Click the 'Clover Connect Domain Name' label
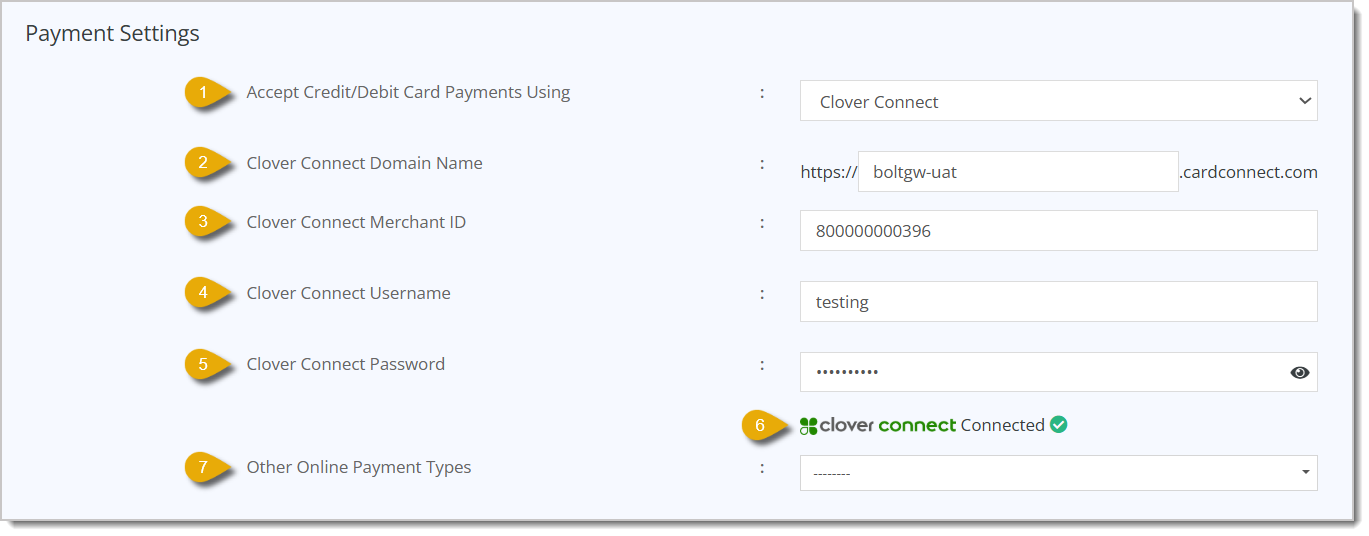The width and height of the screenshot is (1369, 536). pos(364,163)
